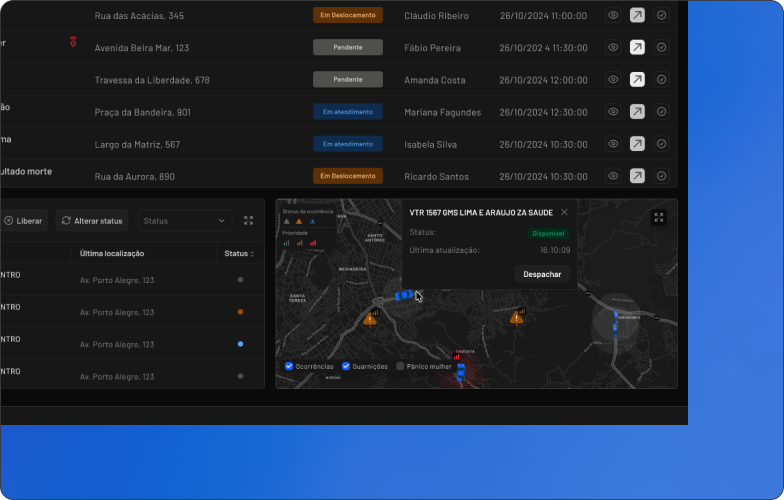Click the Liberar button
Viewport: 784px width, 500px height.
coord(23,220)
